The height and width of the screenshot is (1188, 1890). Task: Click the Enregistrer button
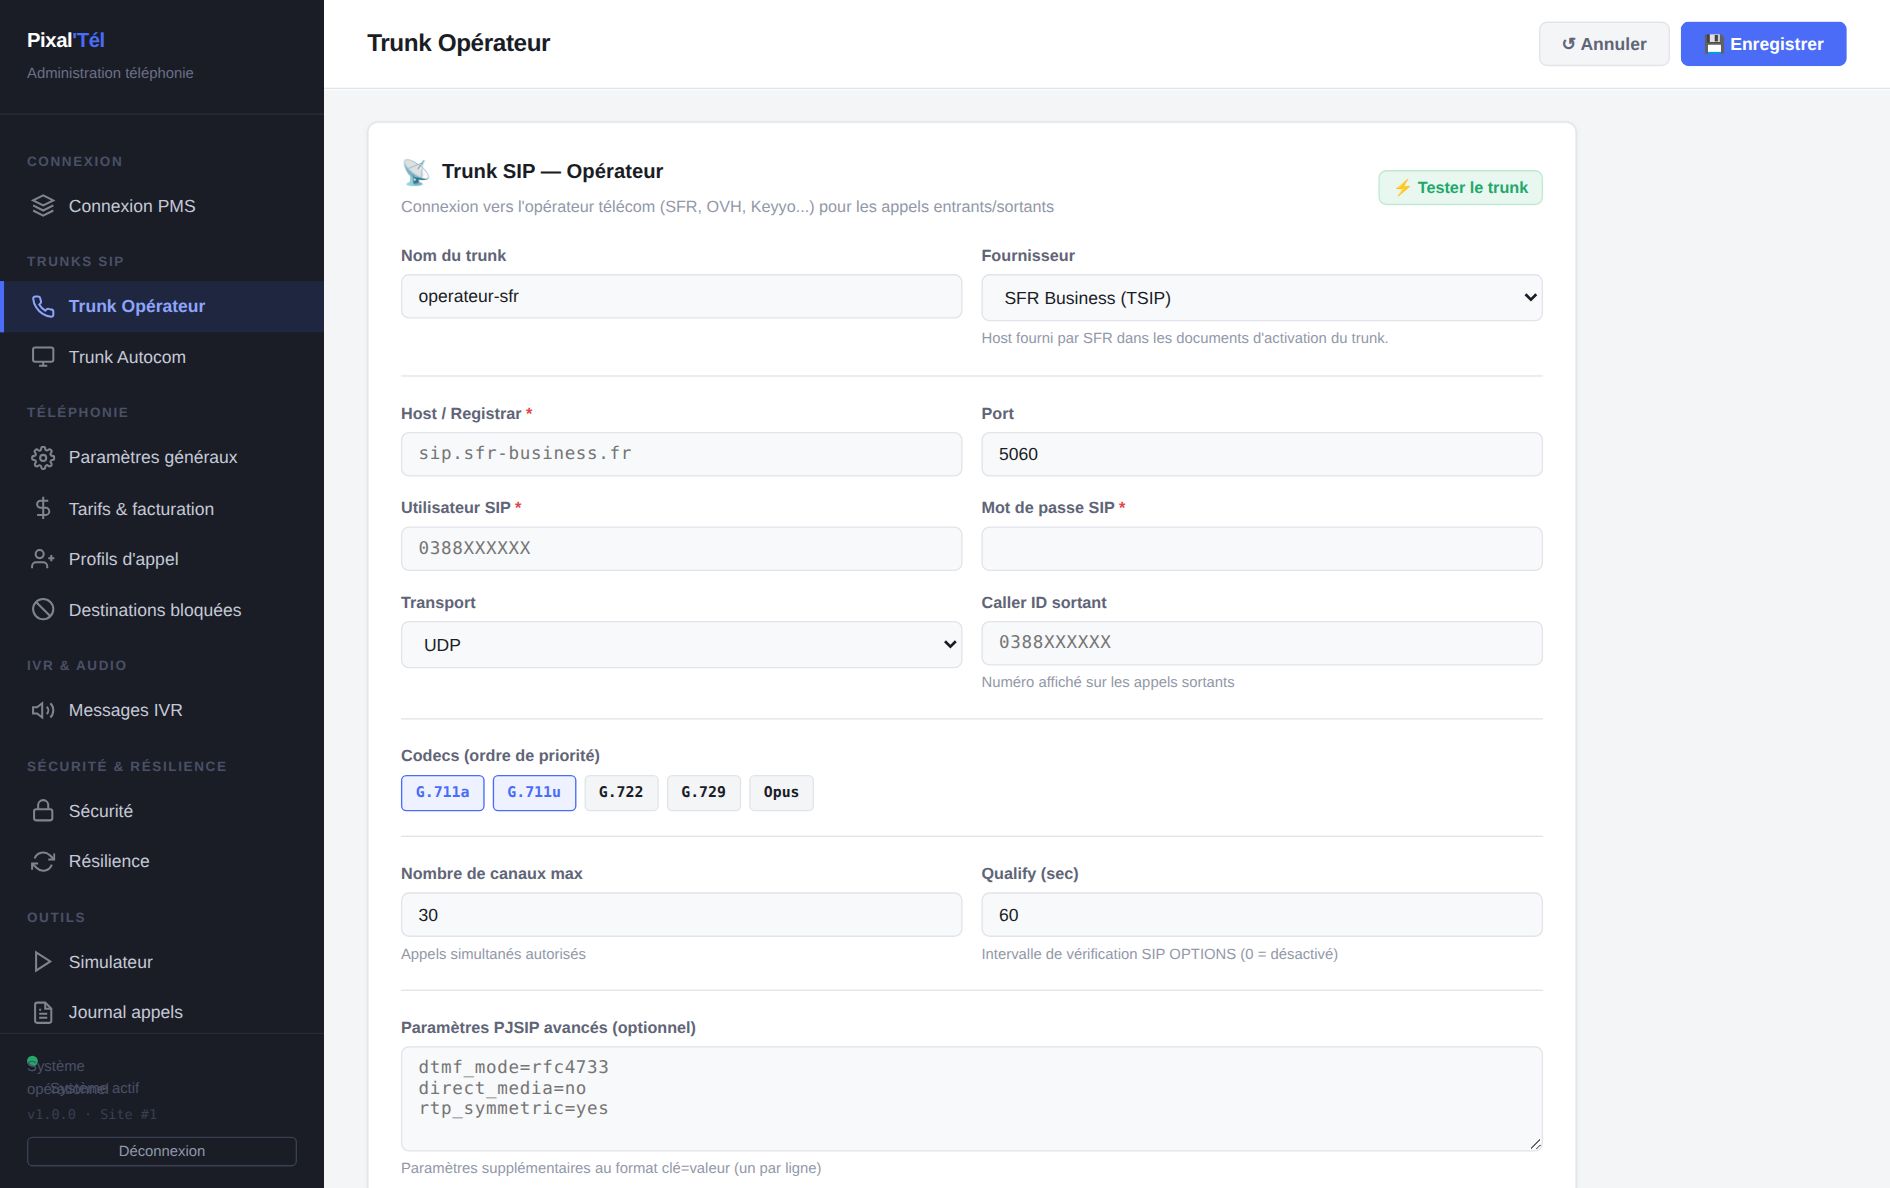point(1763,44)
